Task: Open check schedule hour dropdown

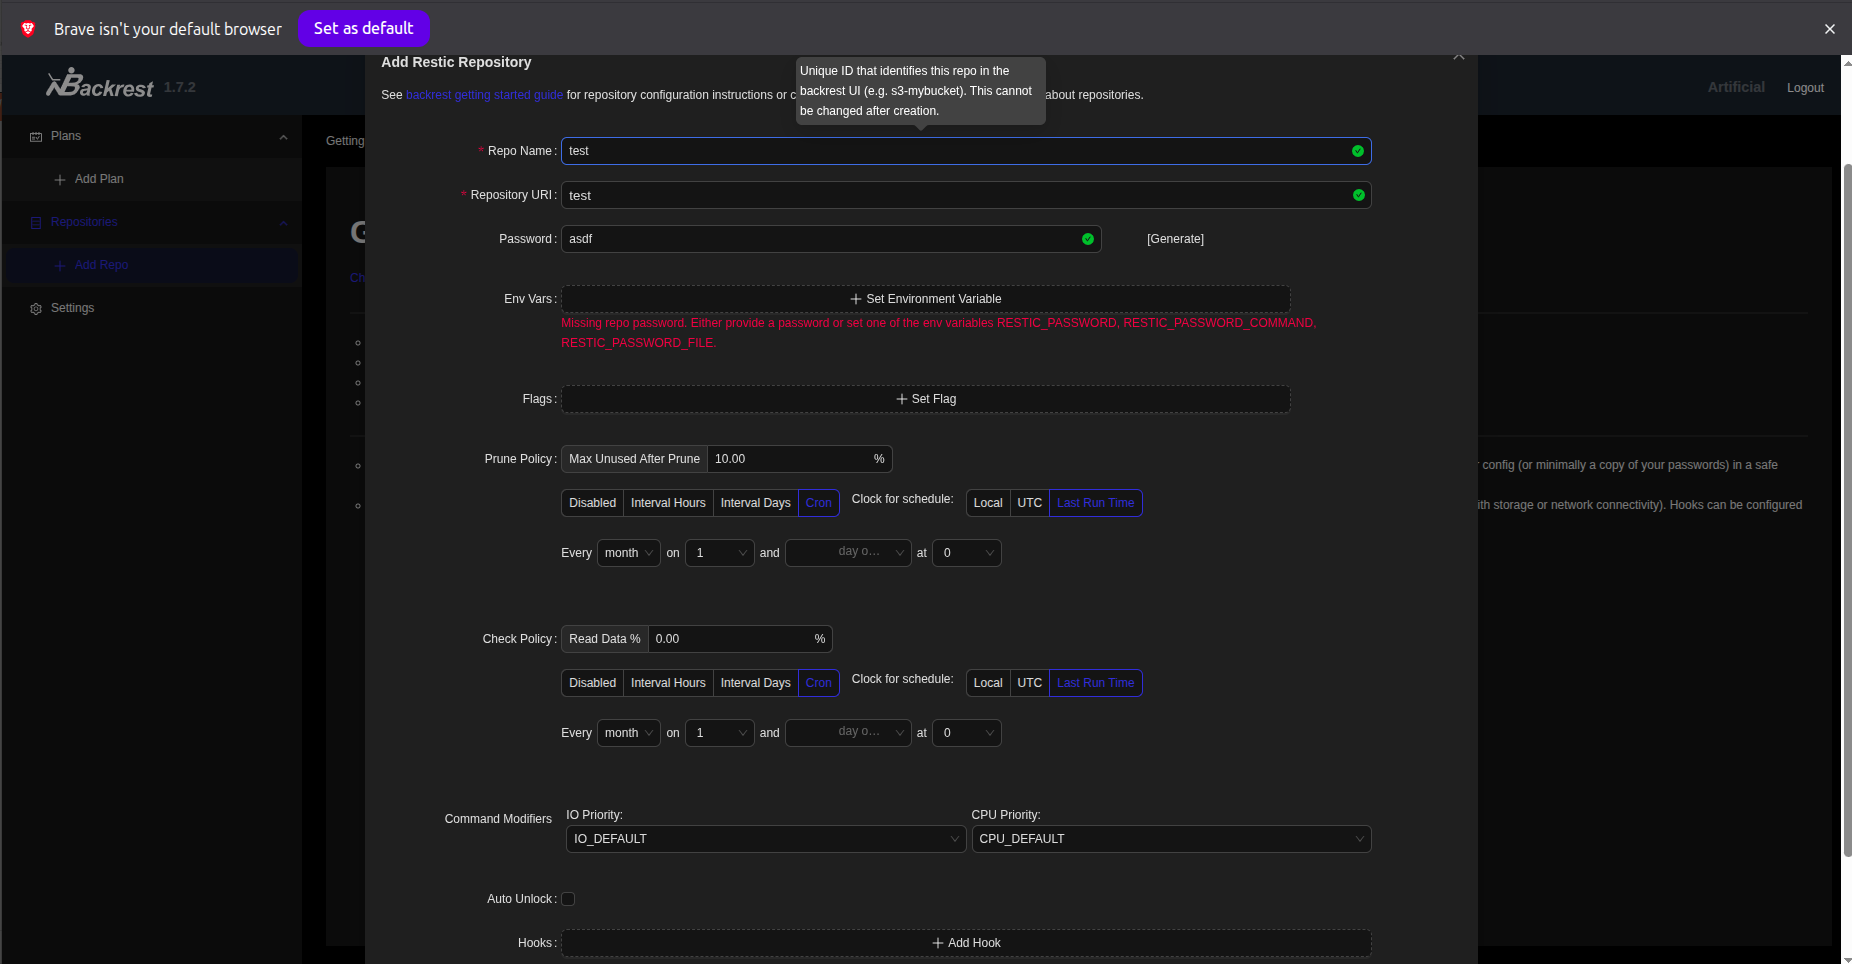Action: (967, 733)
